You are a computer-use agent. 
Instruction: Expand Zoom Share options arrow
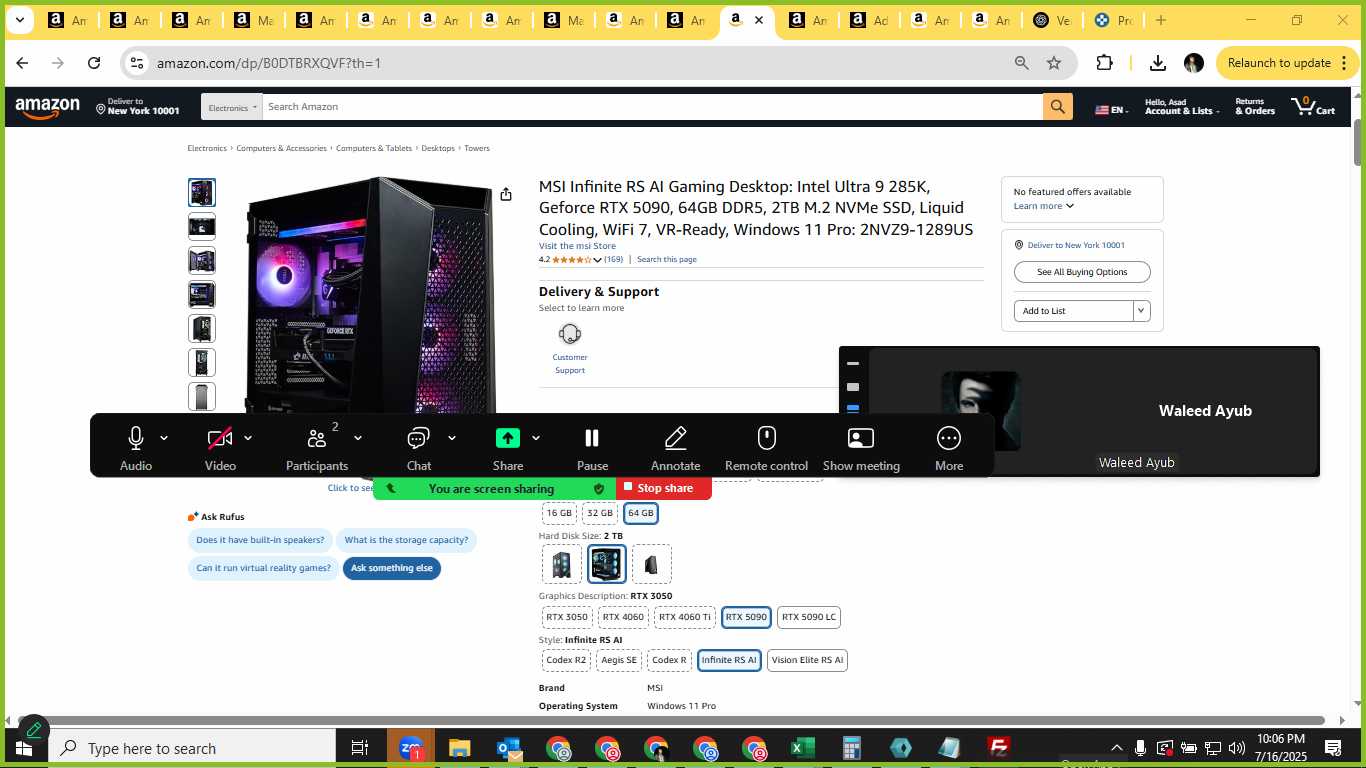[x=536, y=438]
